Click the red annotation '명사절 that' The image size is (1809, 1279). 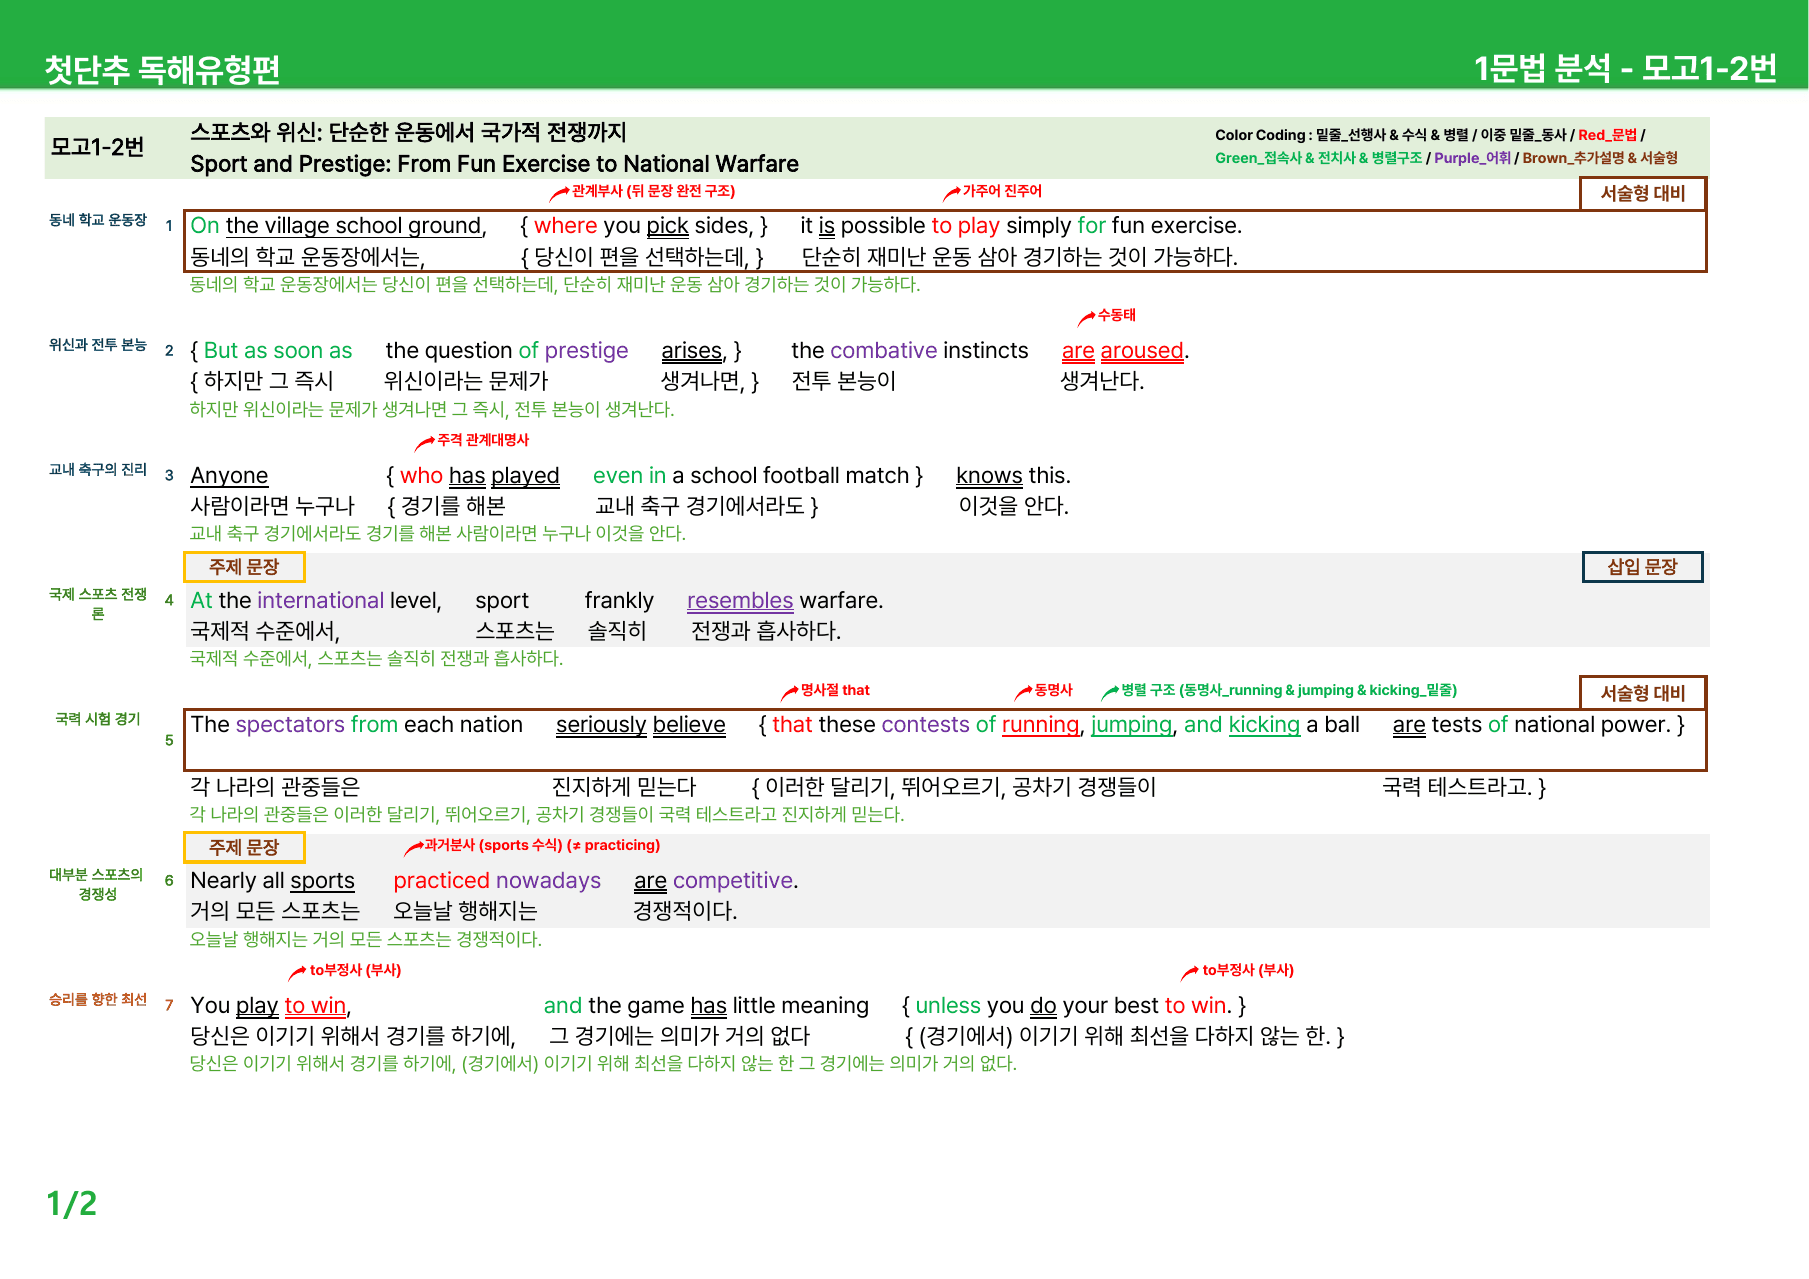click(835, 690)
